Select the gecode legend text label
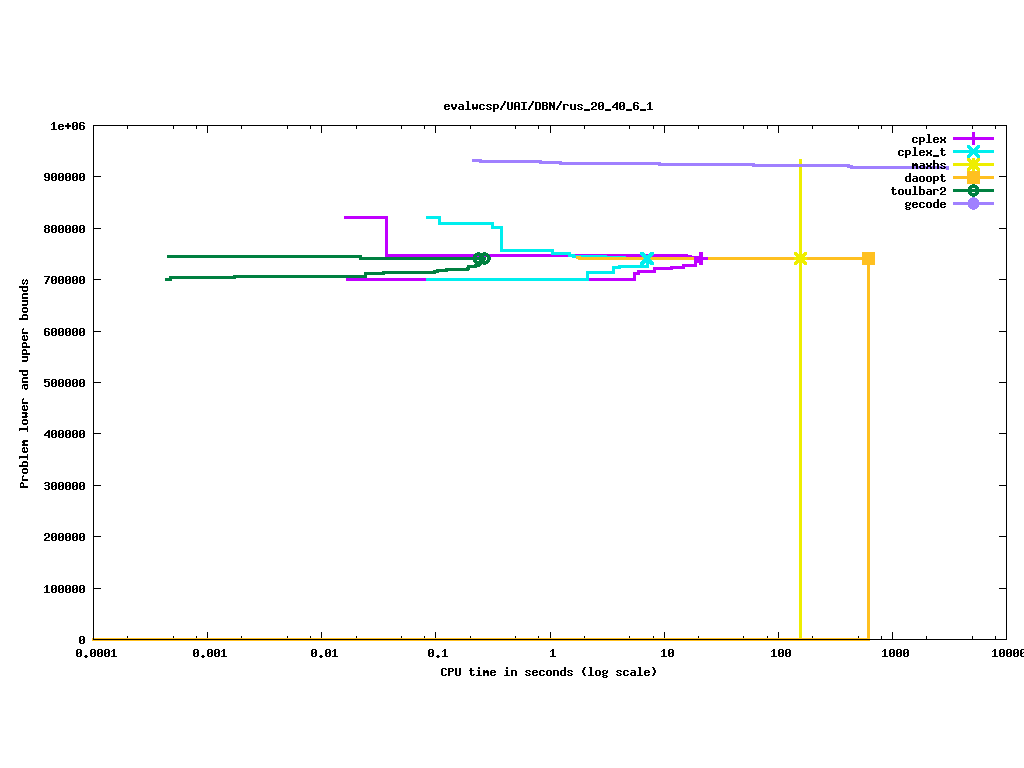Screen dimensions: 1024x768 click(925, 204)
